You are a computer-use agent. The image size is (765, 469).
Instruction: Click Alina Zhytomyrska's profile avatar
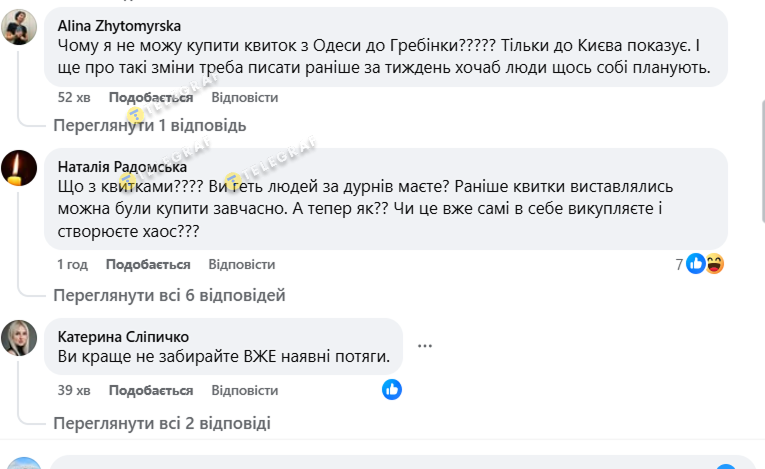point(19,28)
